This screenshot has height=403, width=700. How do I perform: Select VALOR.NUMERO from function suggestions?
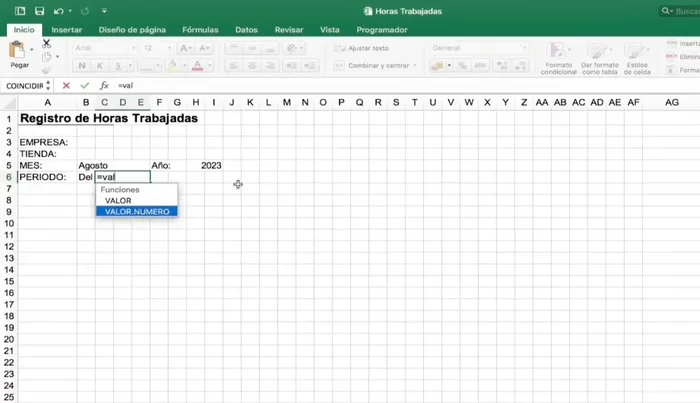pyautogui.click(x=137, y=212)
